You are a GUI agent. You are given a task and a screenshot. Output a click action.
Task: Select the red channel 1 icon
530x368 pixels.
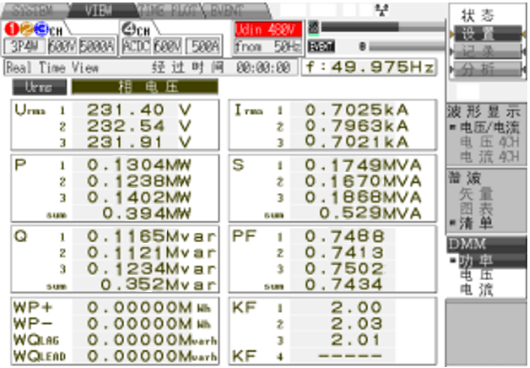11,29
